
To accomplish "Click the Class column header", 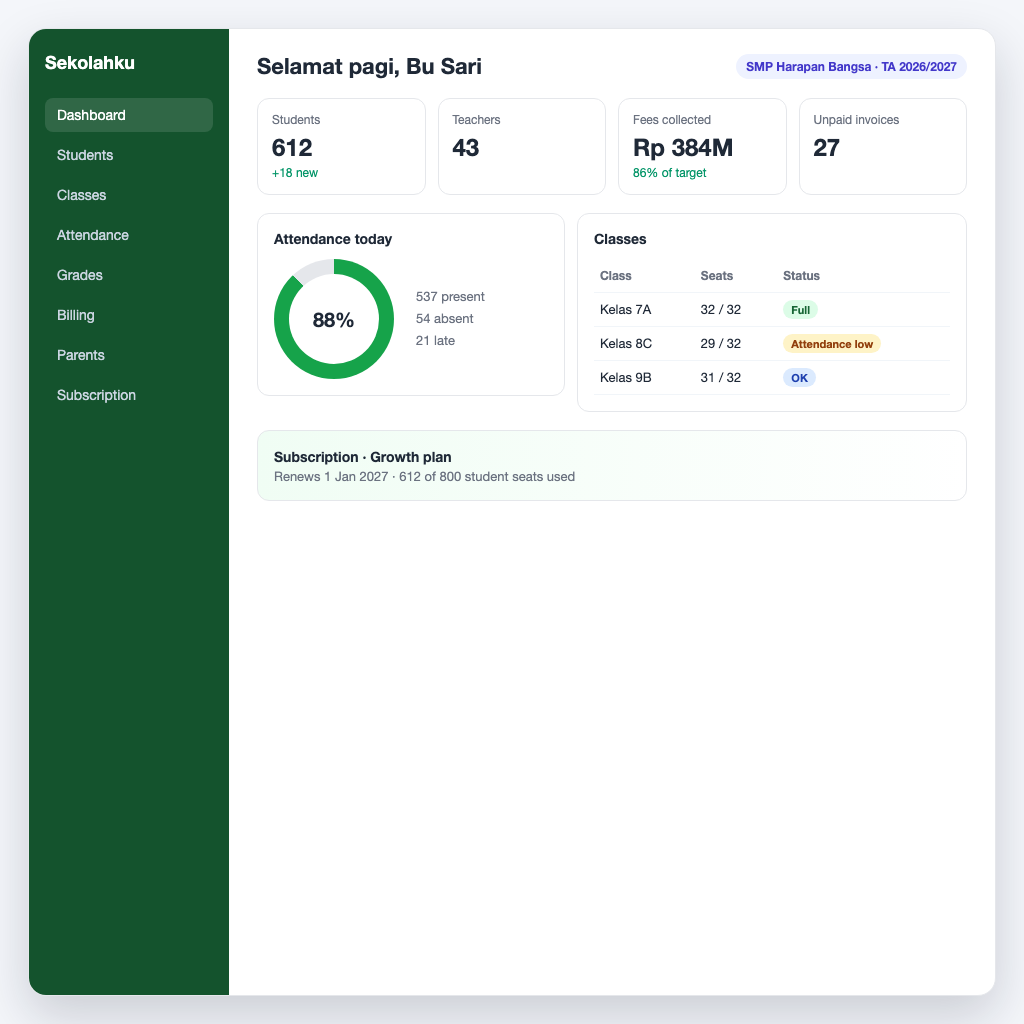I will pos(615,276).
